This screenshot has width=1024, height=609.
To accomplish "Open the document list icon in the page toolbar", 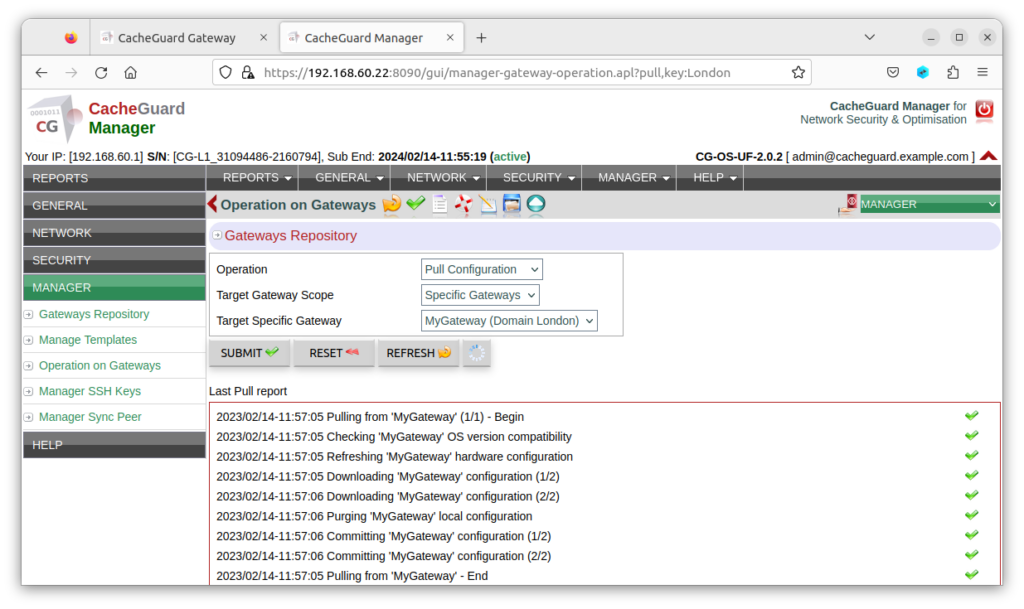I will 440,204.
